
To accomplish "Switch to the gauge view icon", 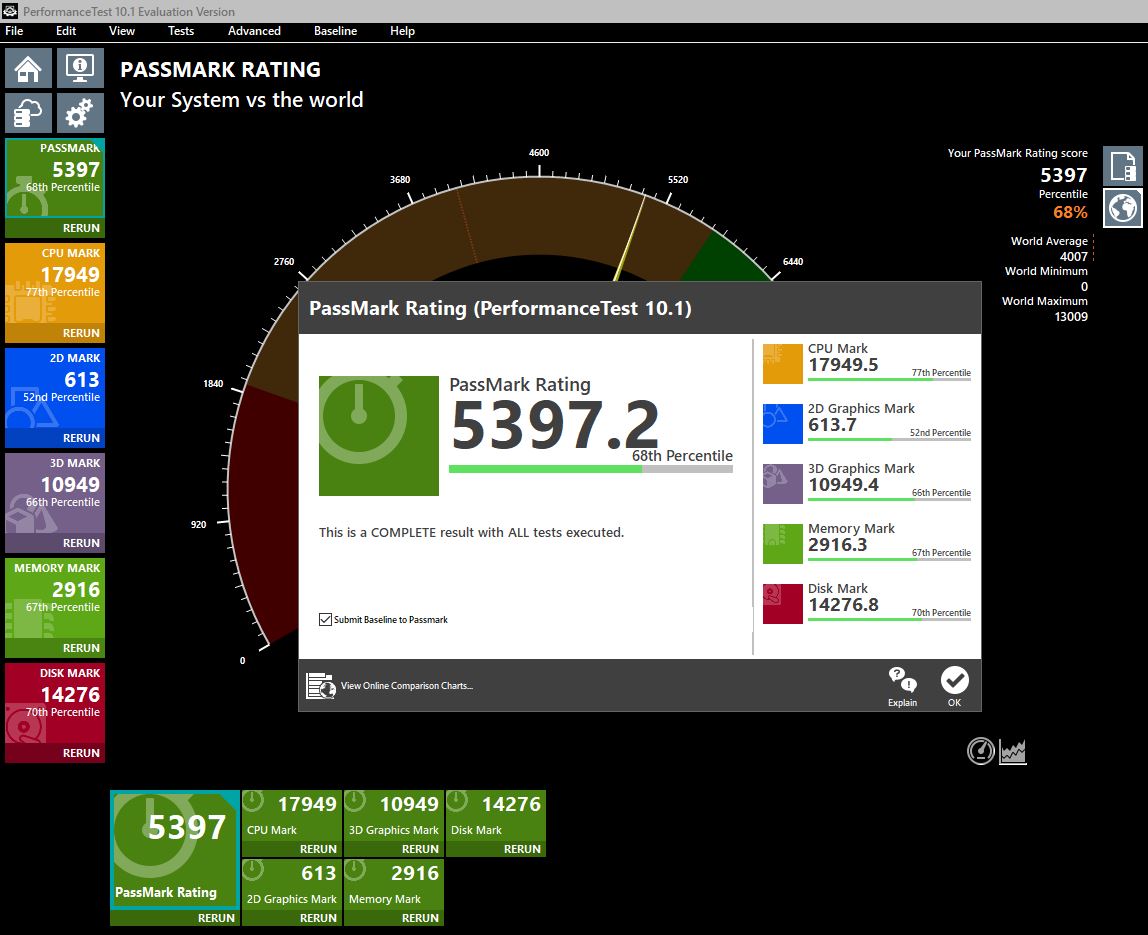I will click(980, 751).
